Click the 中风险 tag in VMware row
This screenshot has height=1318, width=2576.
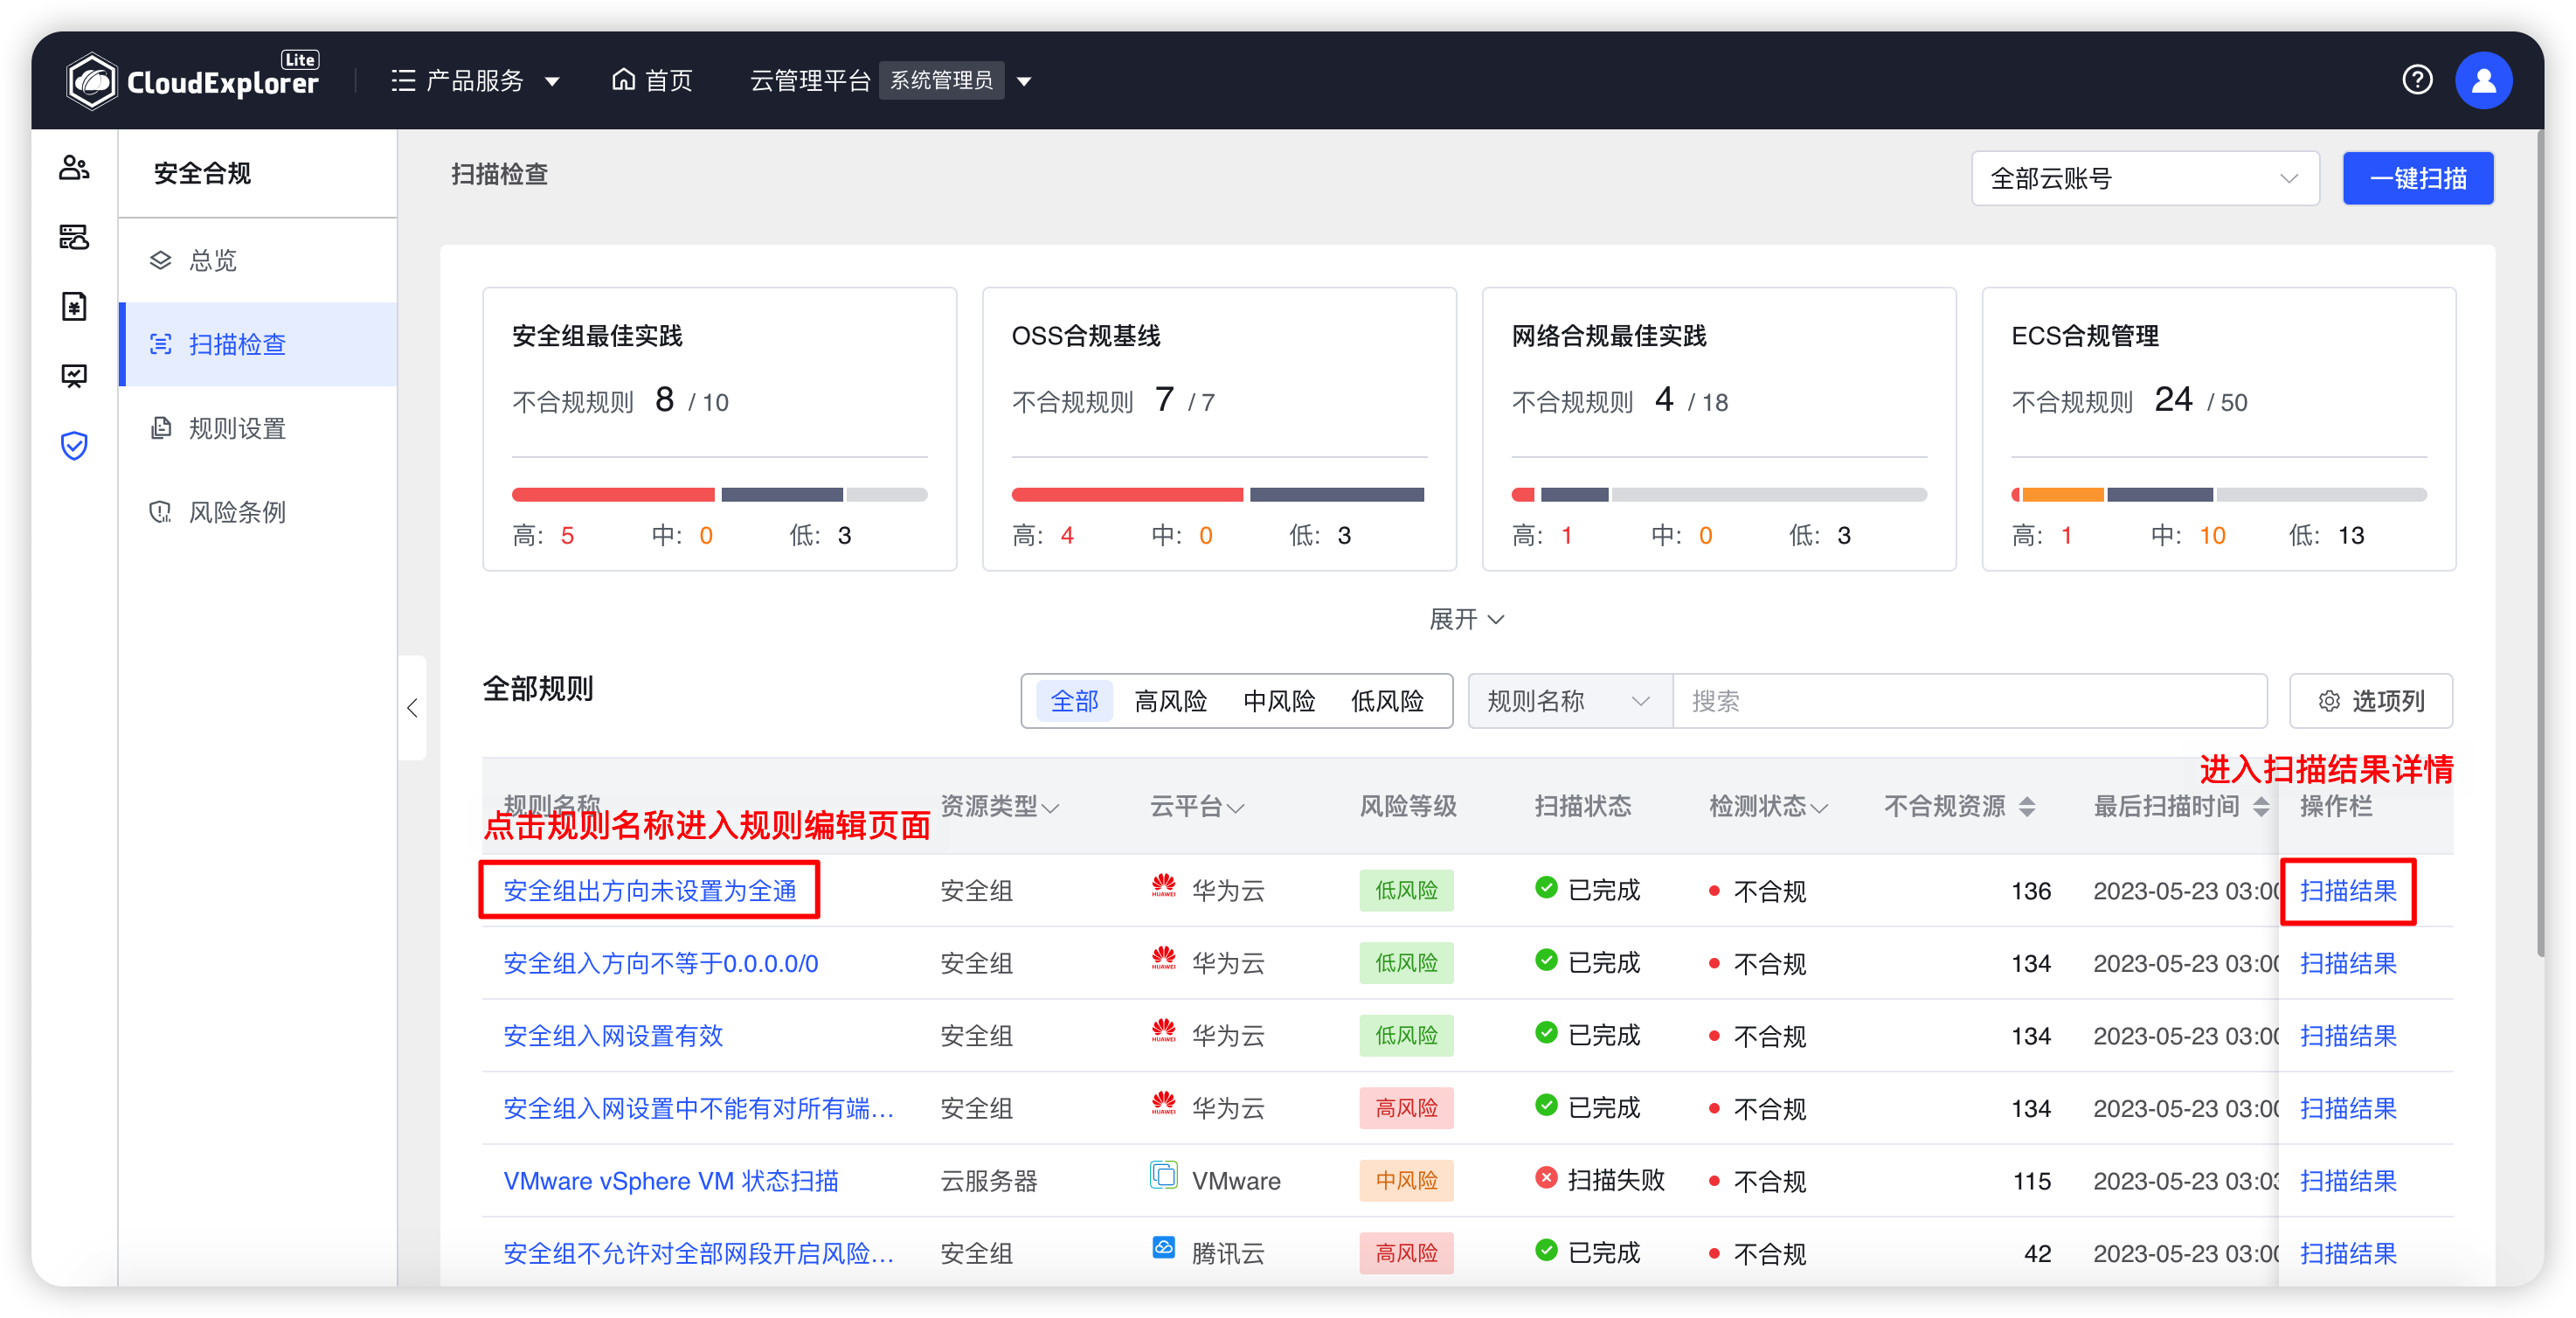click(1406, 1181)
